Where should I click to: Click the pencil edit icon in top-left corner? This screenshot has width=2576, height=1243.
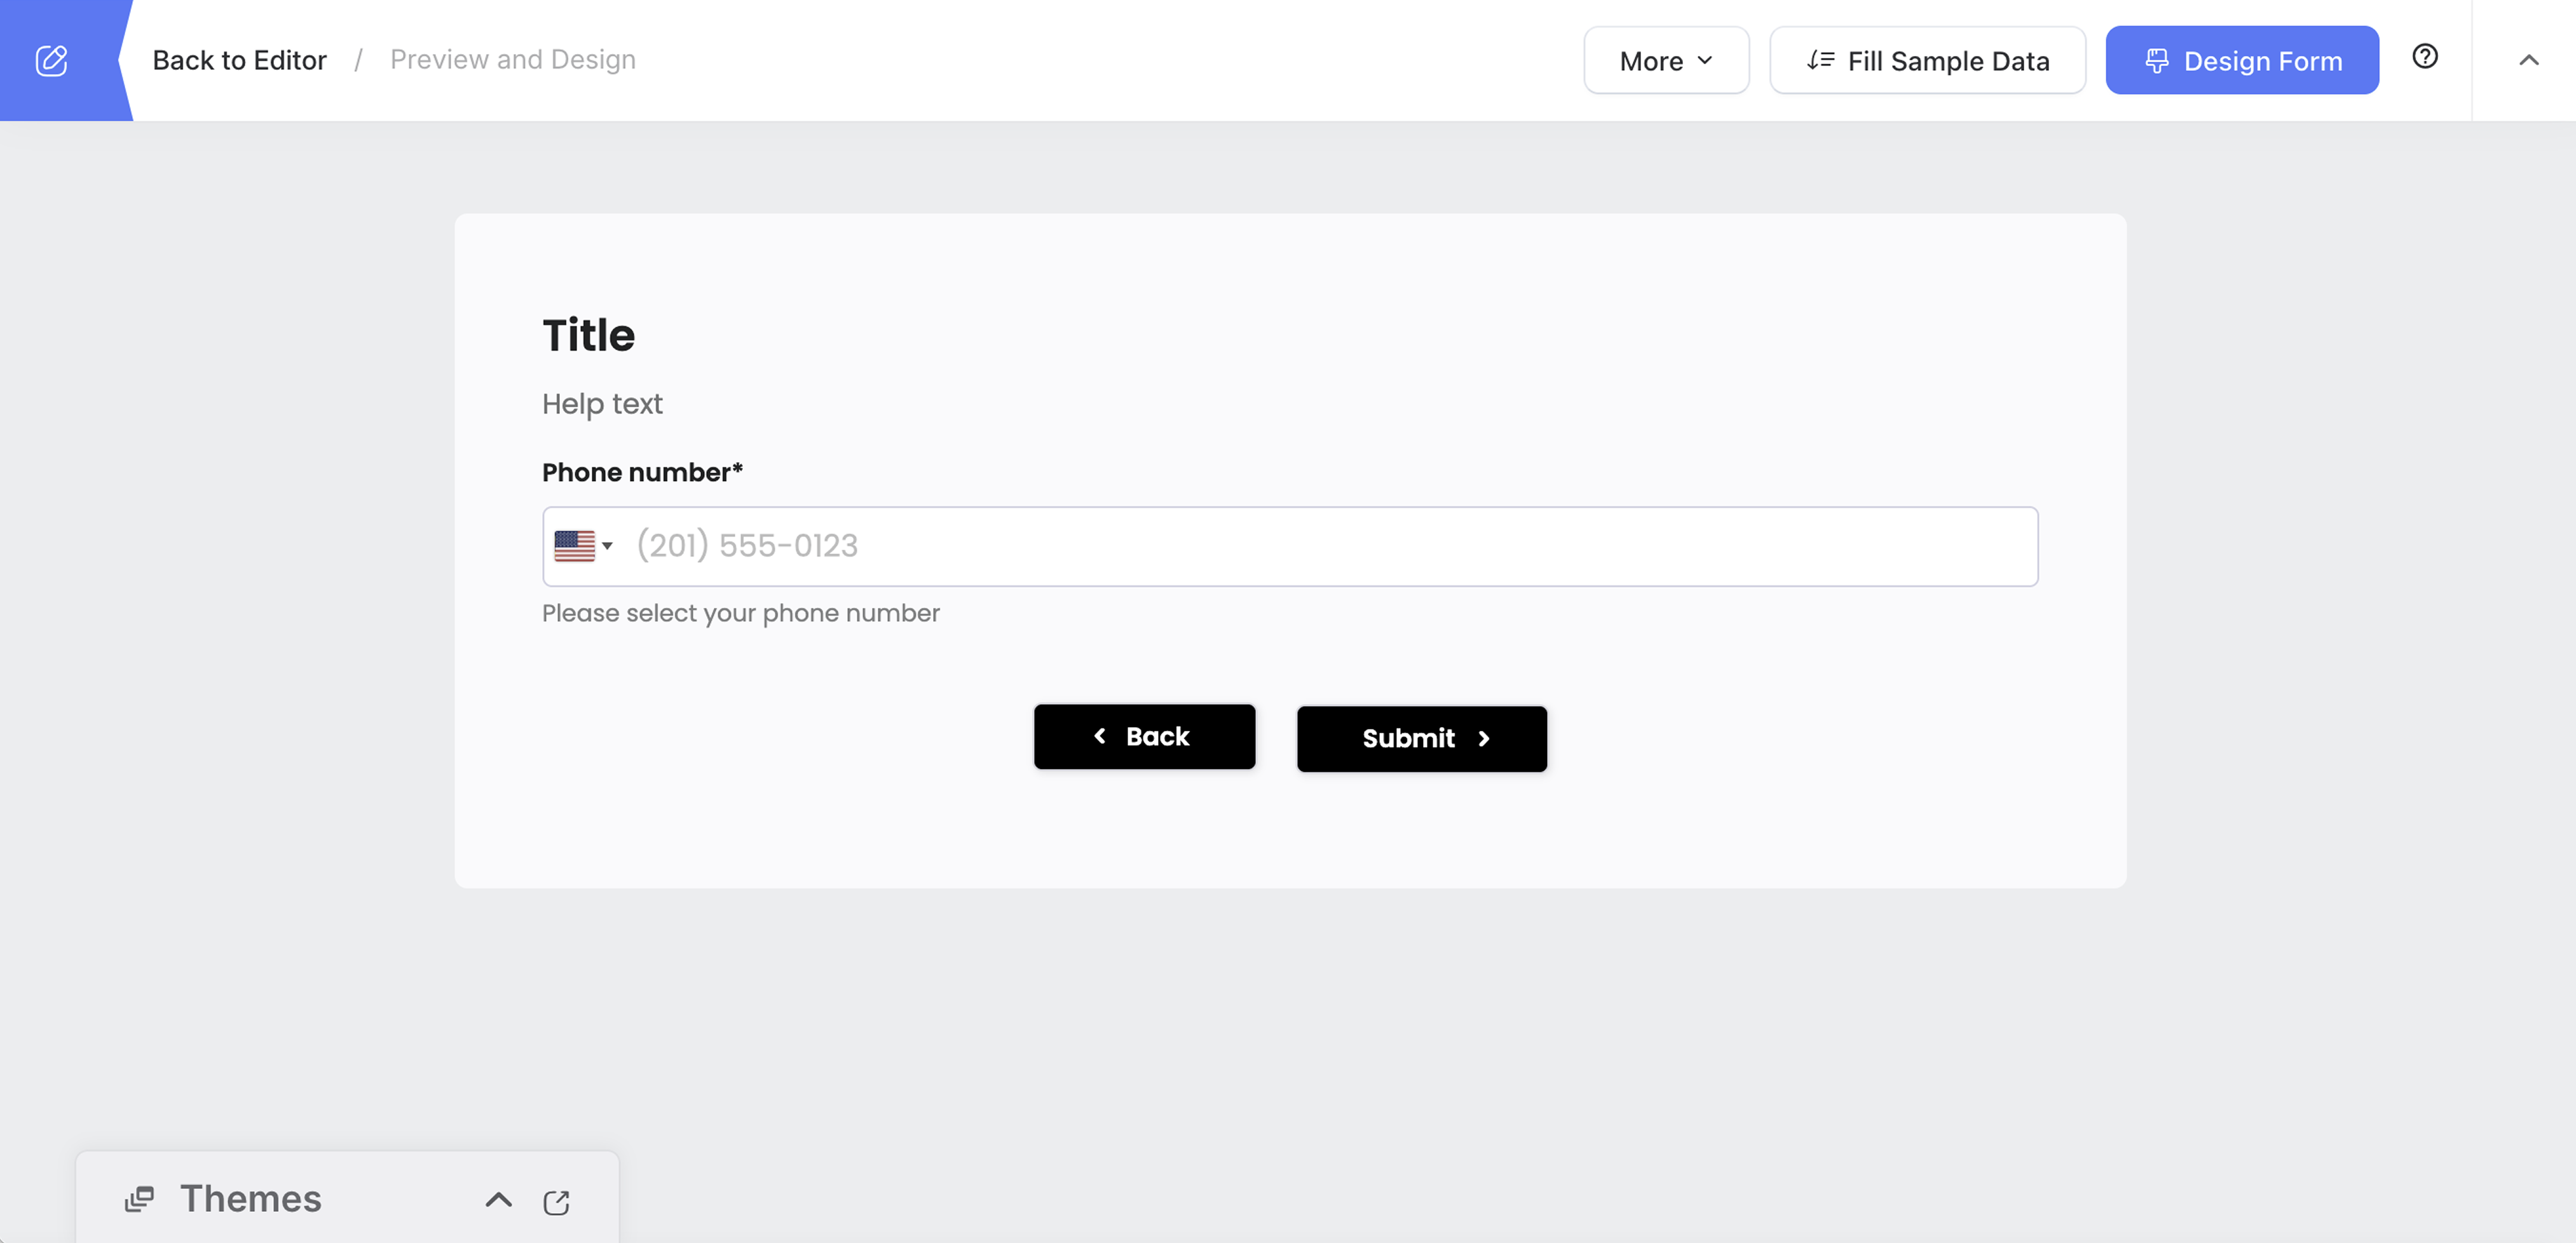click(x=52, y=60)
